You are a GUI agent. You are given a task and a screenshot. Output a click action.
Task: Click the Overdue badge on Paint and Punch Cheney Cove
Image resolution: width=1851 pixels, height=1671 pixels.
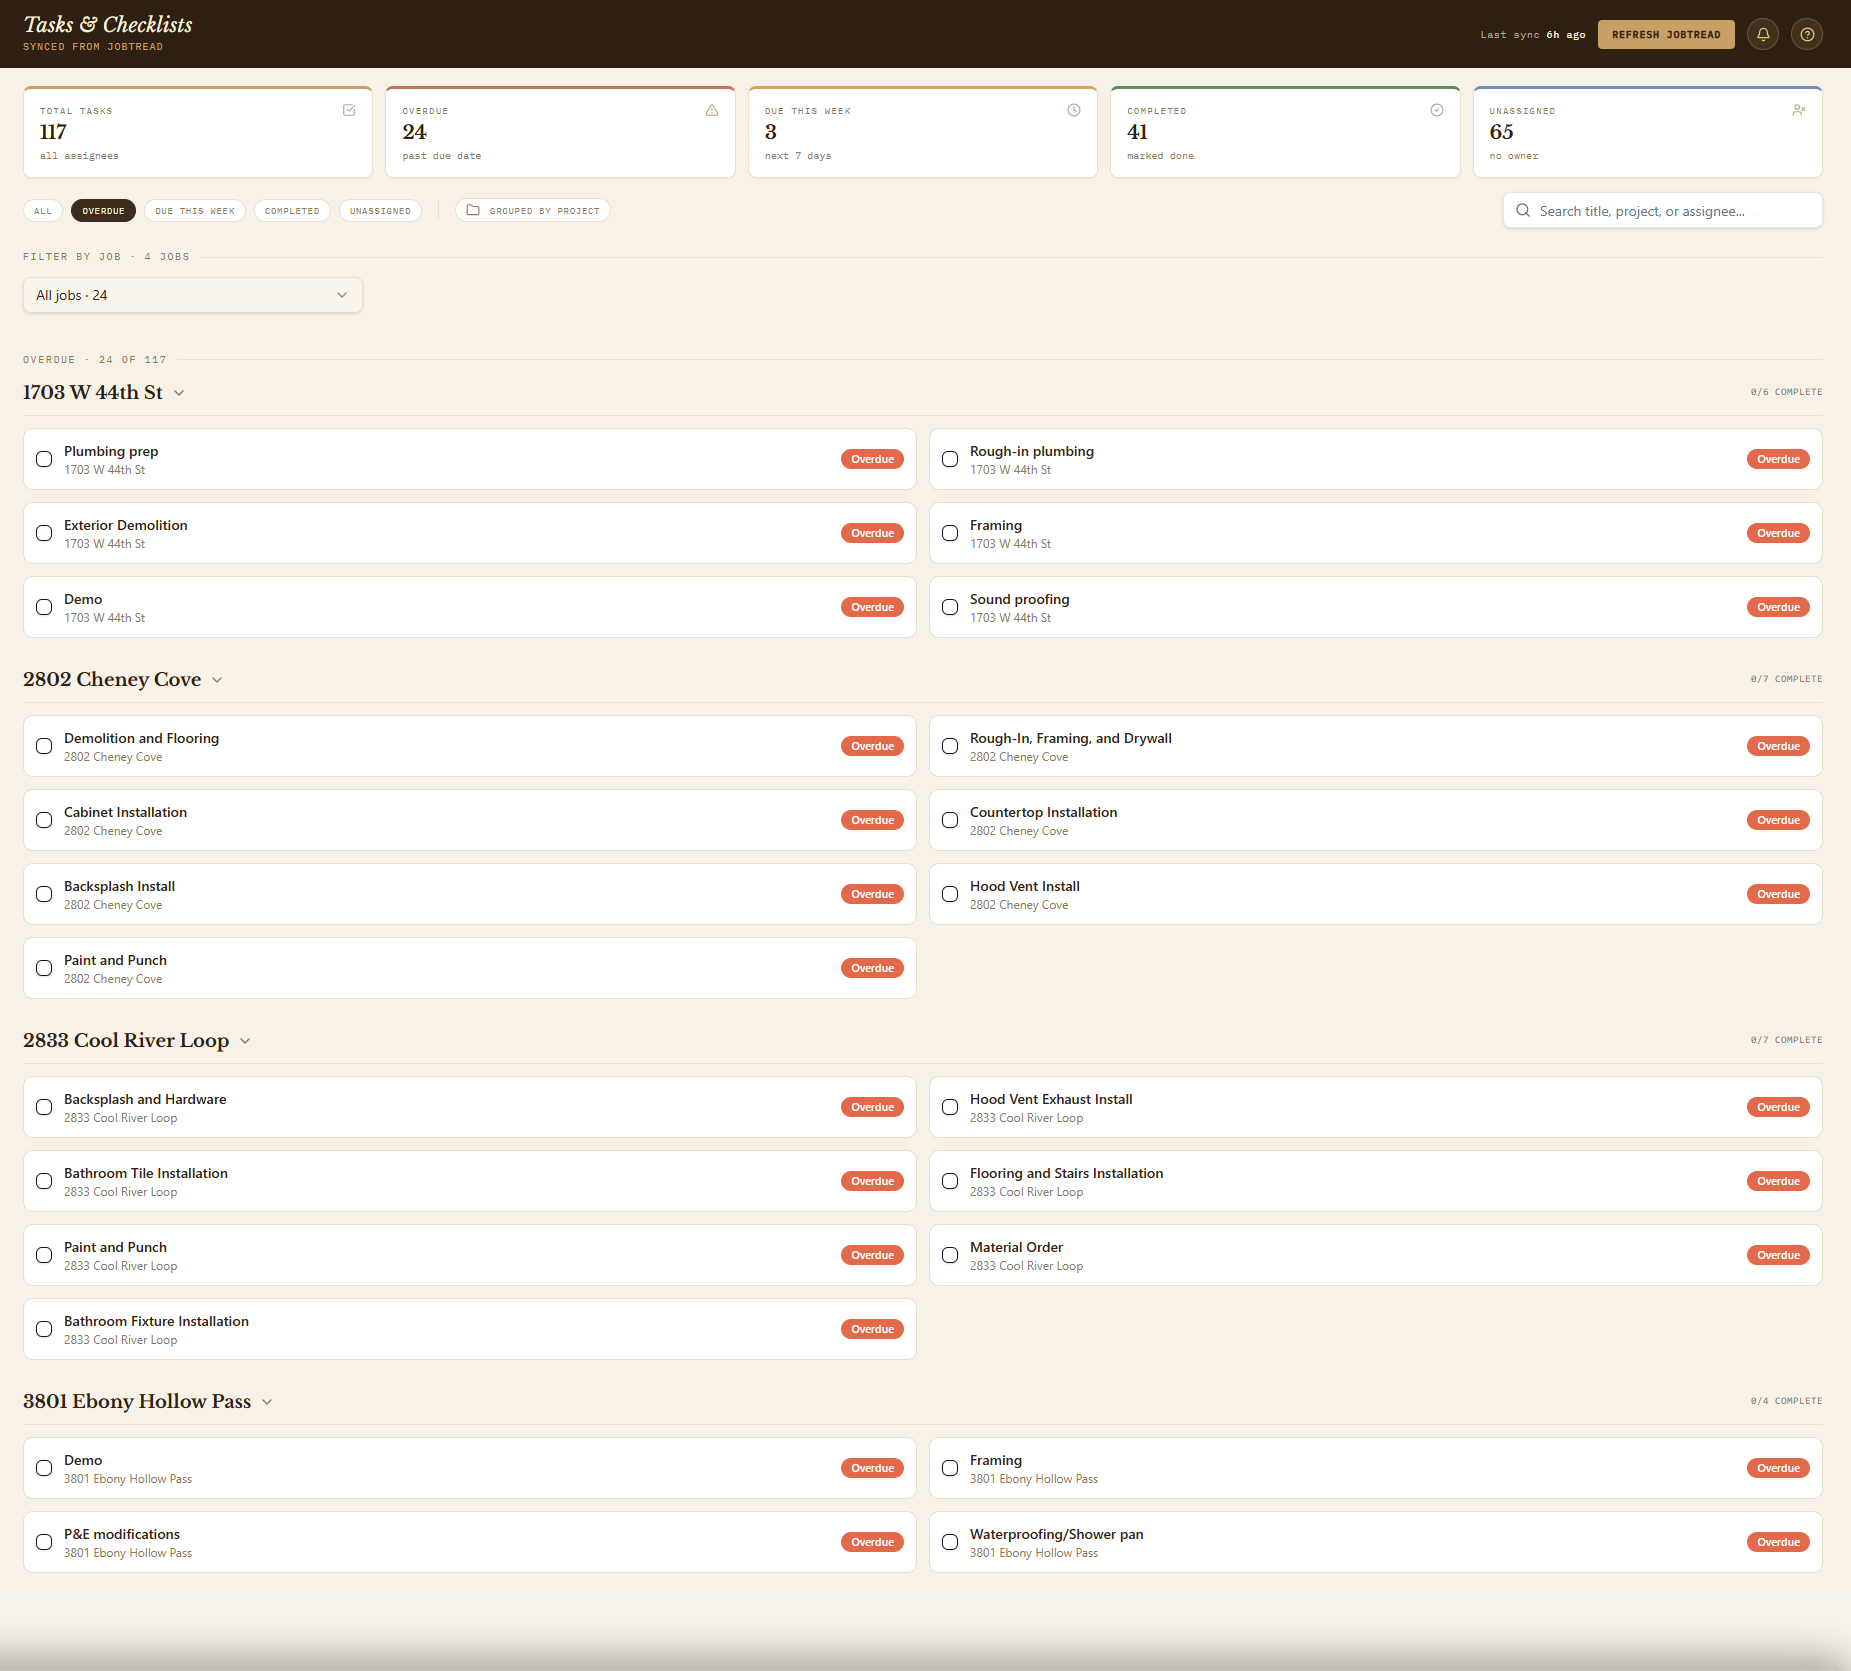pyautogui.click(x=872, y=968)
